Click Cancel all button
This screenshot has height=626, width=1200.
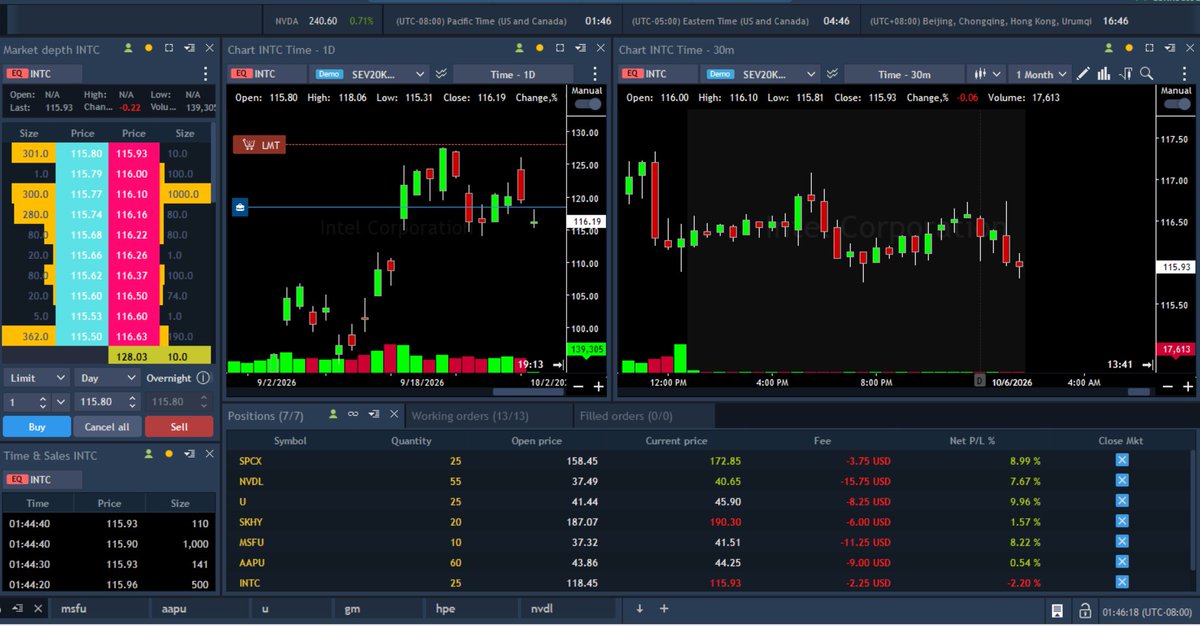(x=107, y=426)
